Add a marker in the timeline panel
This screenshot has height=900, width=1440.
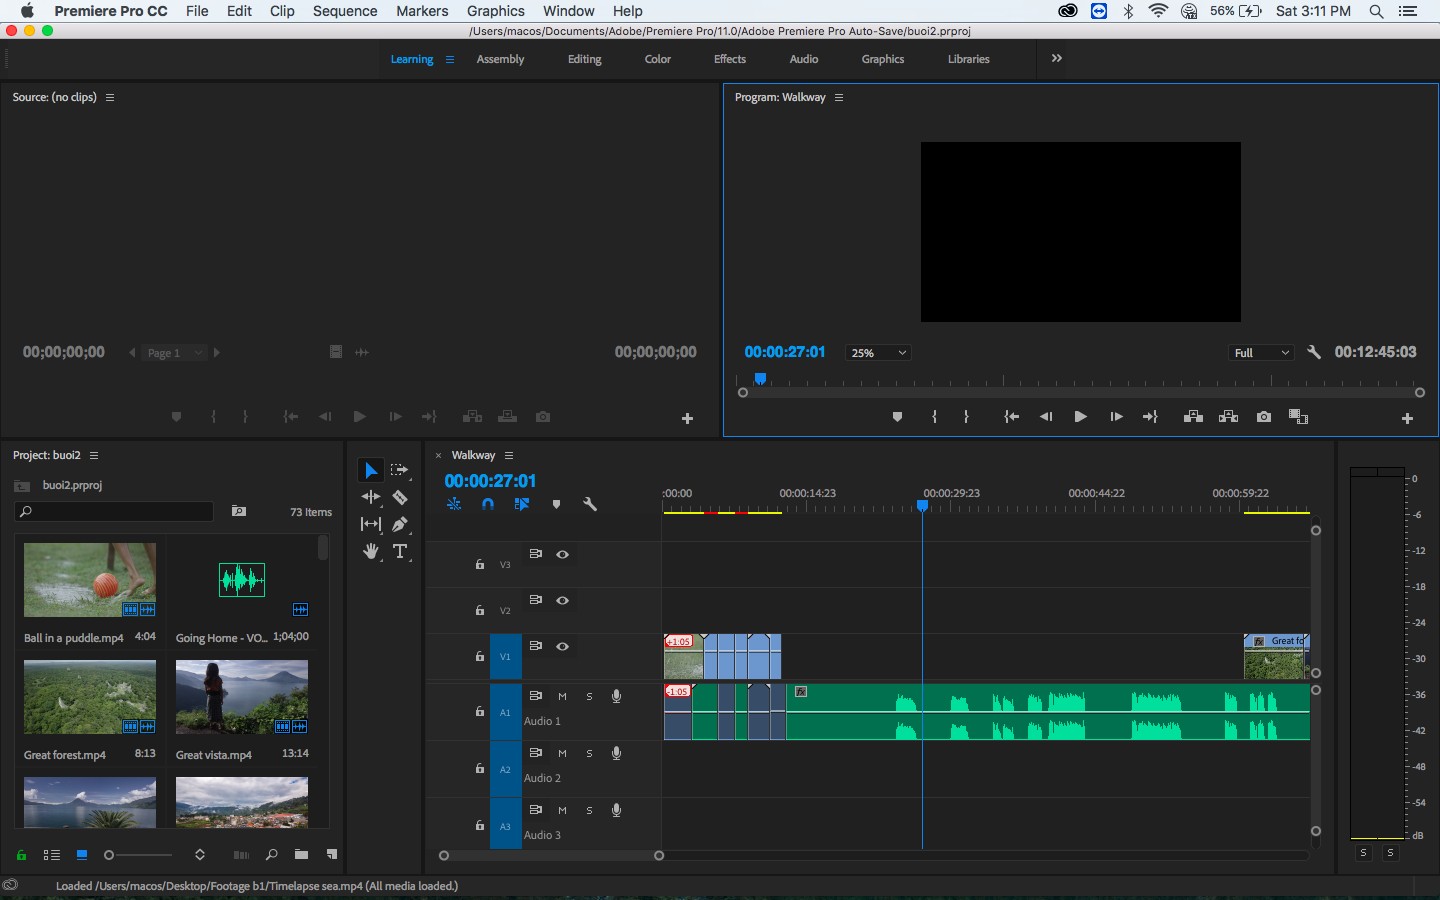point(556,504)
